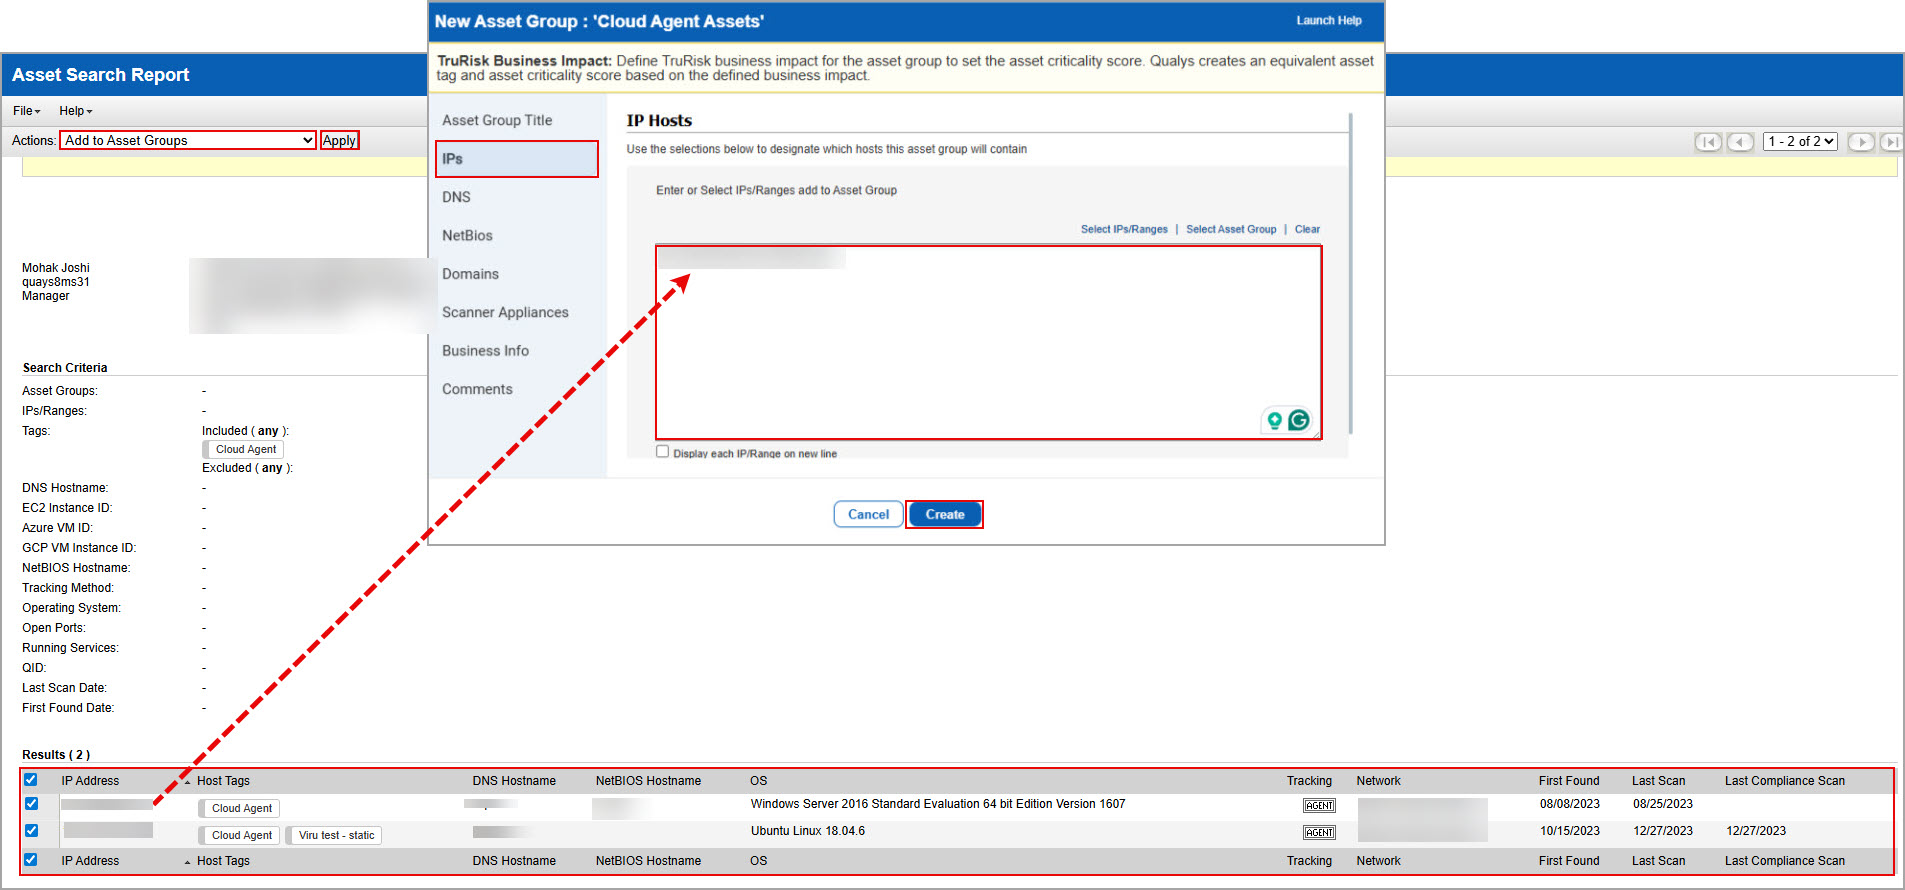
Task: Switch to the DNS tab
Action: pos(456,197)
